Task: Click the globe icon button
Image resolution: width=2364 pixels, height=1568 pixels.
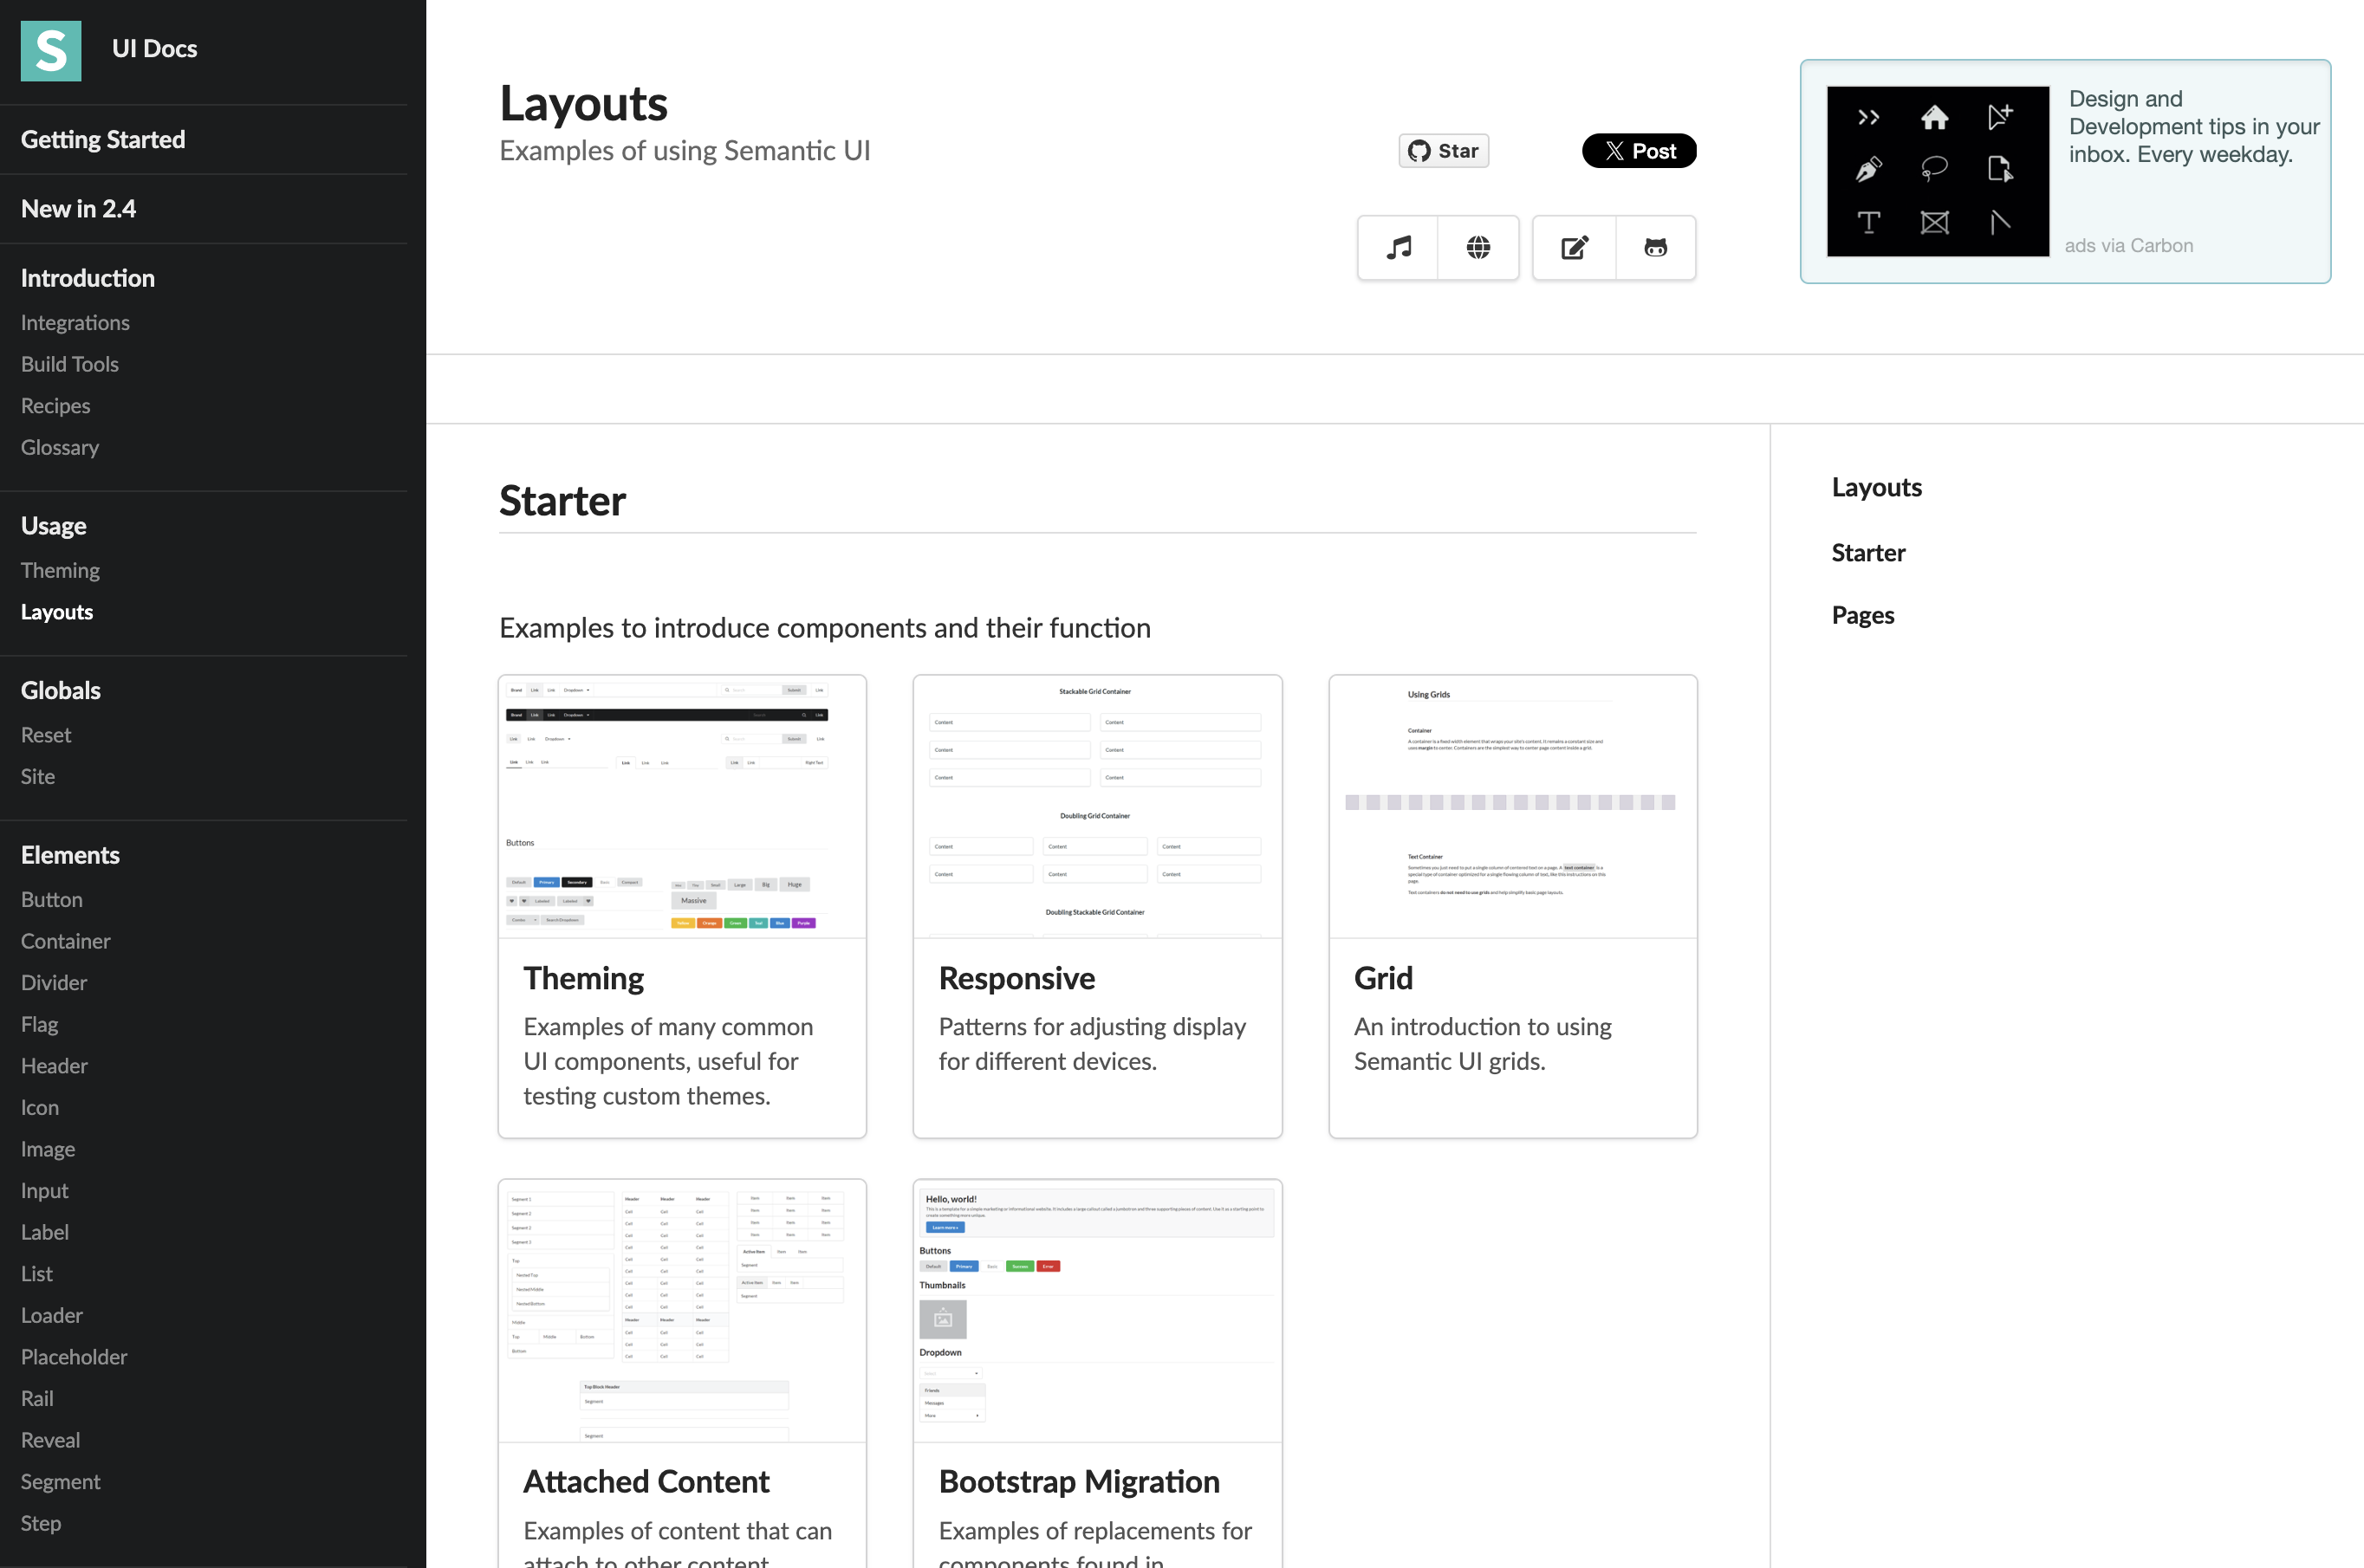Action: click(1478, 247)
